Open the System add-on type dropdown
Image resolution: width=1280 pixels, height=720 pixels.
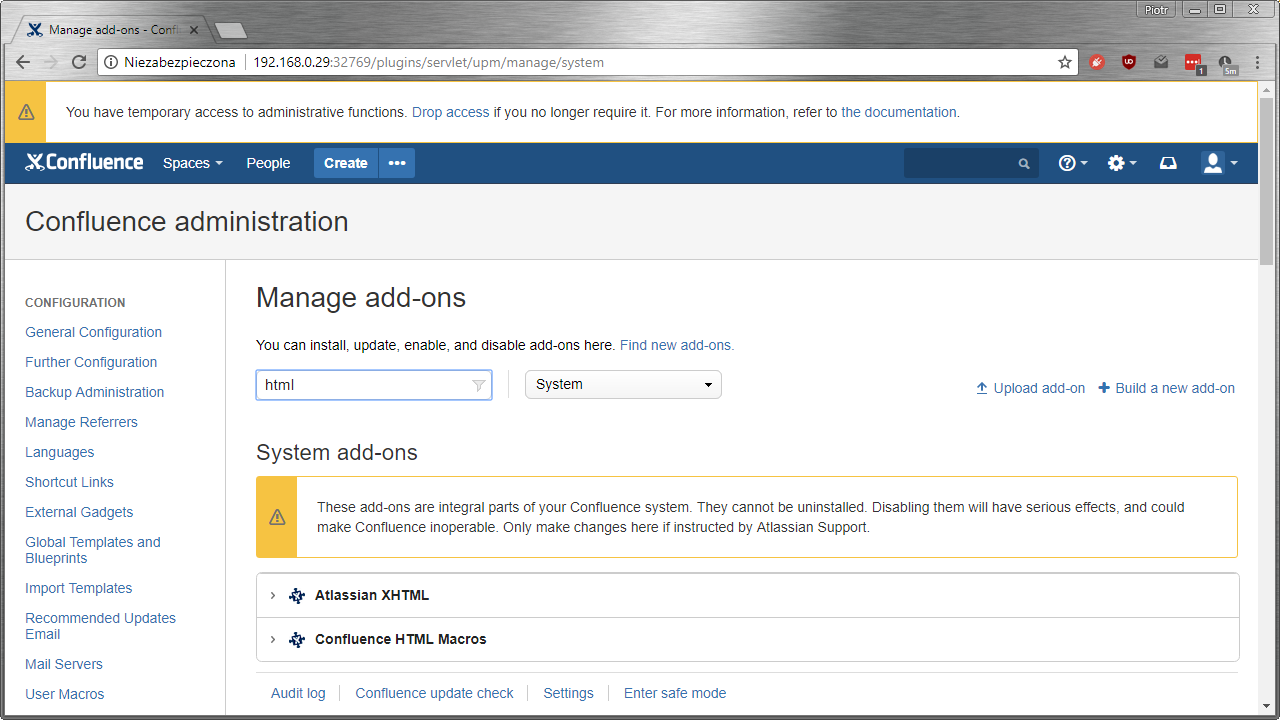[x=623, y=385]
